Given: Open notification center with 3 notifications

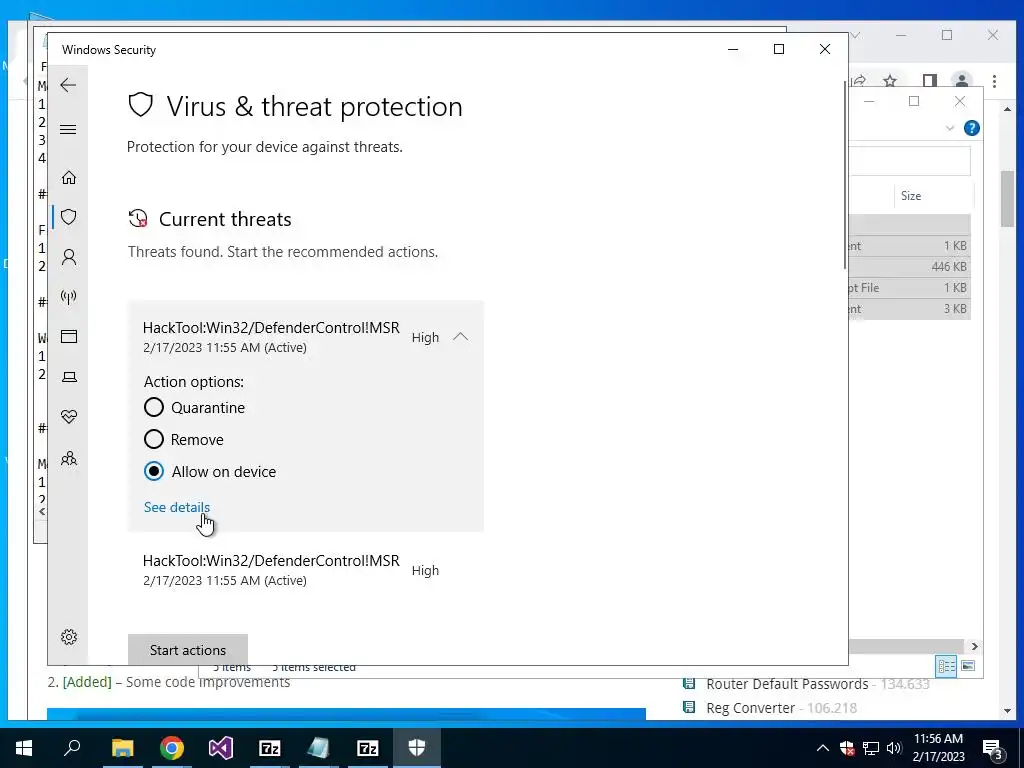Looking at the screenshot, I should (x=993, y=748).
